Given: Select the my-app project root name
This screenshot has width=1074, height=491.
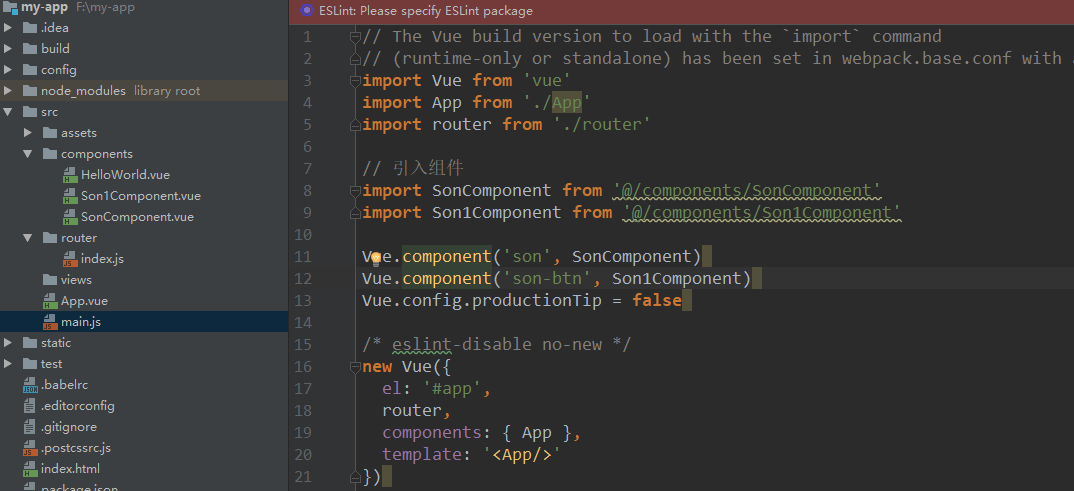Looking at the screenshot, I should pos(45,8).
